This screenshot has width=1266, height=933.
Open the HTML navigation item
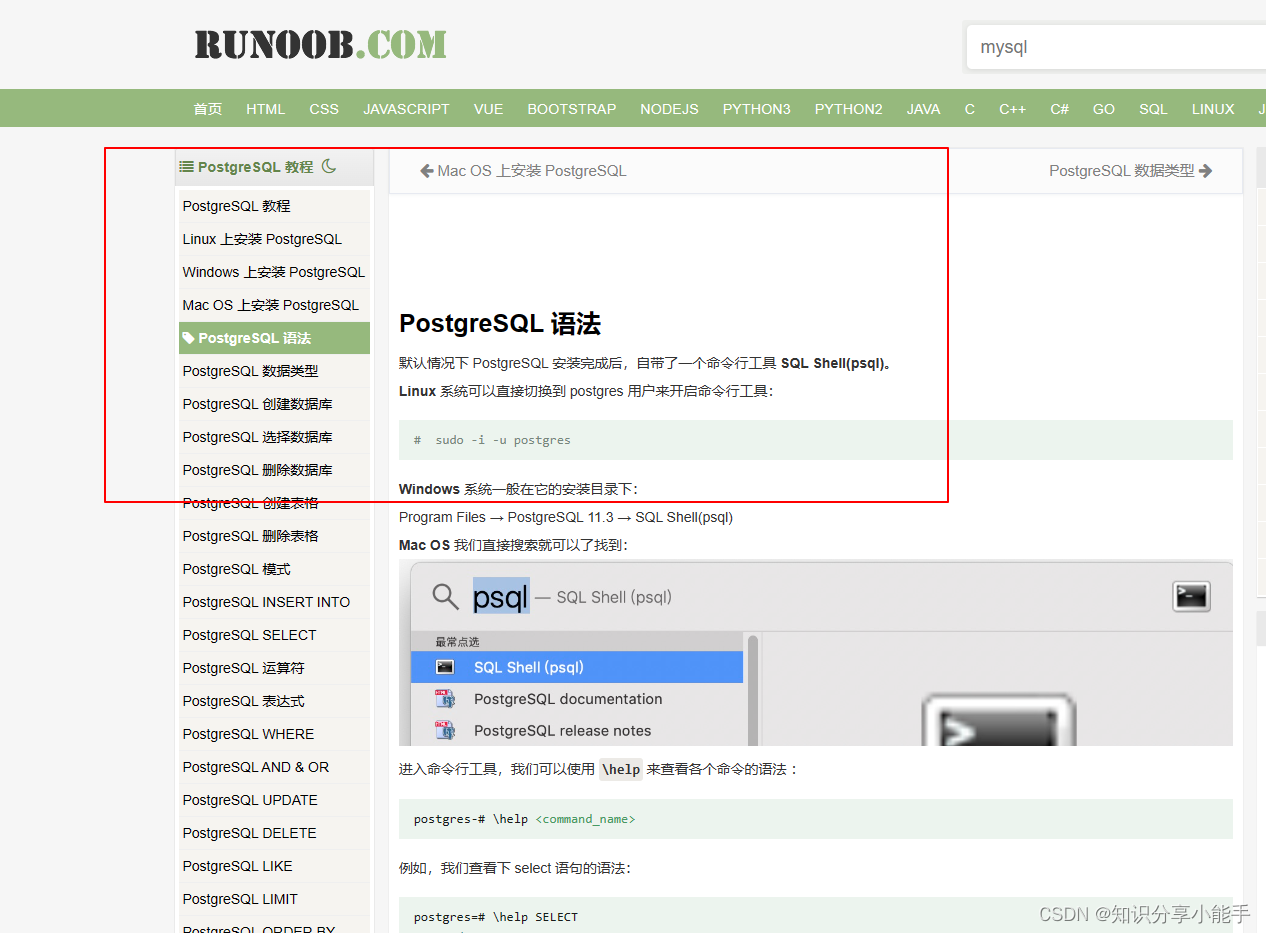pos(265,109)
